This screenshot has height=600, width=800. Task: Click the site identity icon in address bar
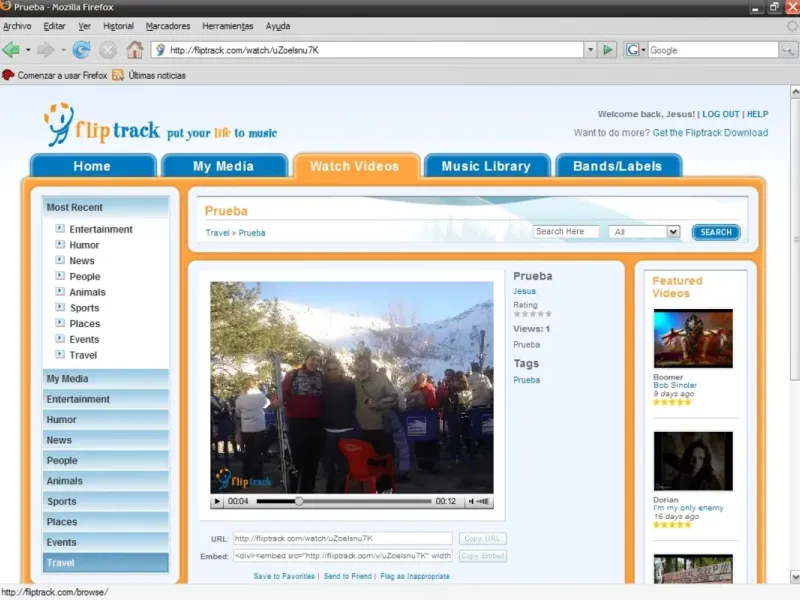[160, 50]
